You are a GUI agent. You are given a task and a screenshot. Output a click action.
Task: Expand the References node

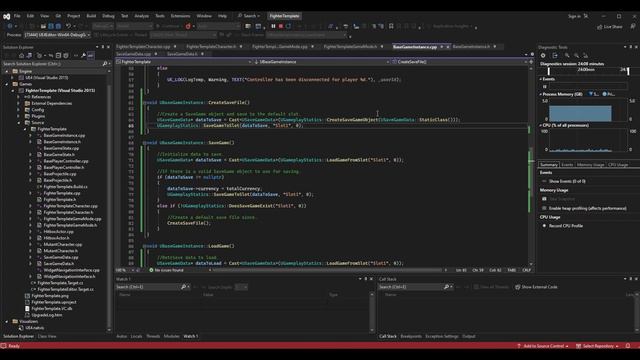pos(18,97)
